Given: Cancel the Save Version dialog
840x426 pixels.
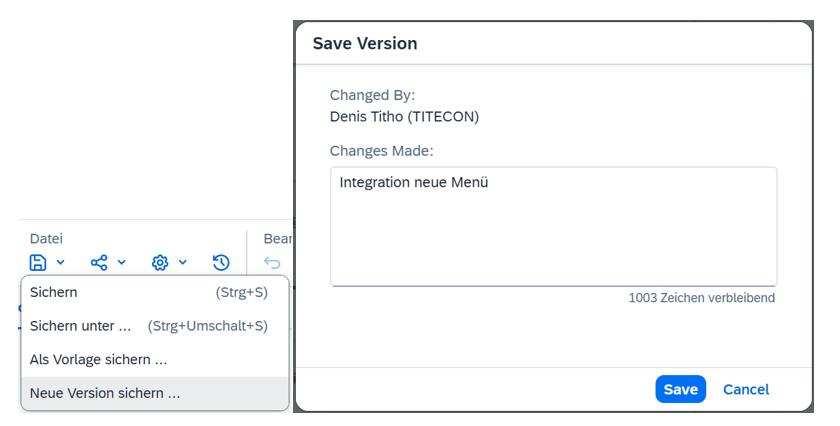Looking at the screenshot, I should point(746,389).
